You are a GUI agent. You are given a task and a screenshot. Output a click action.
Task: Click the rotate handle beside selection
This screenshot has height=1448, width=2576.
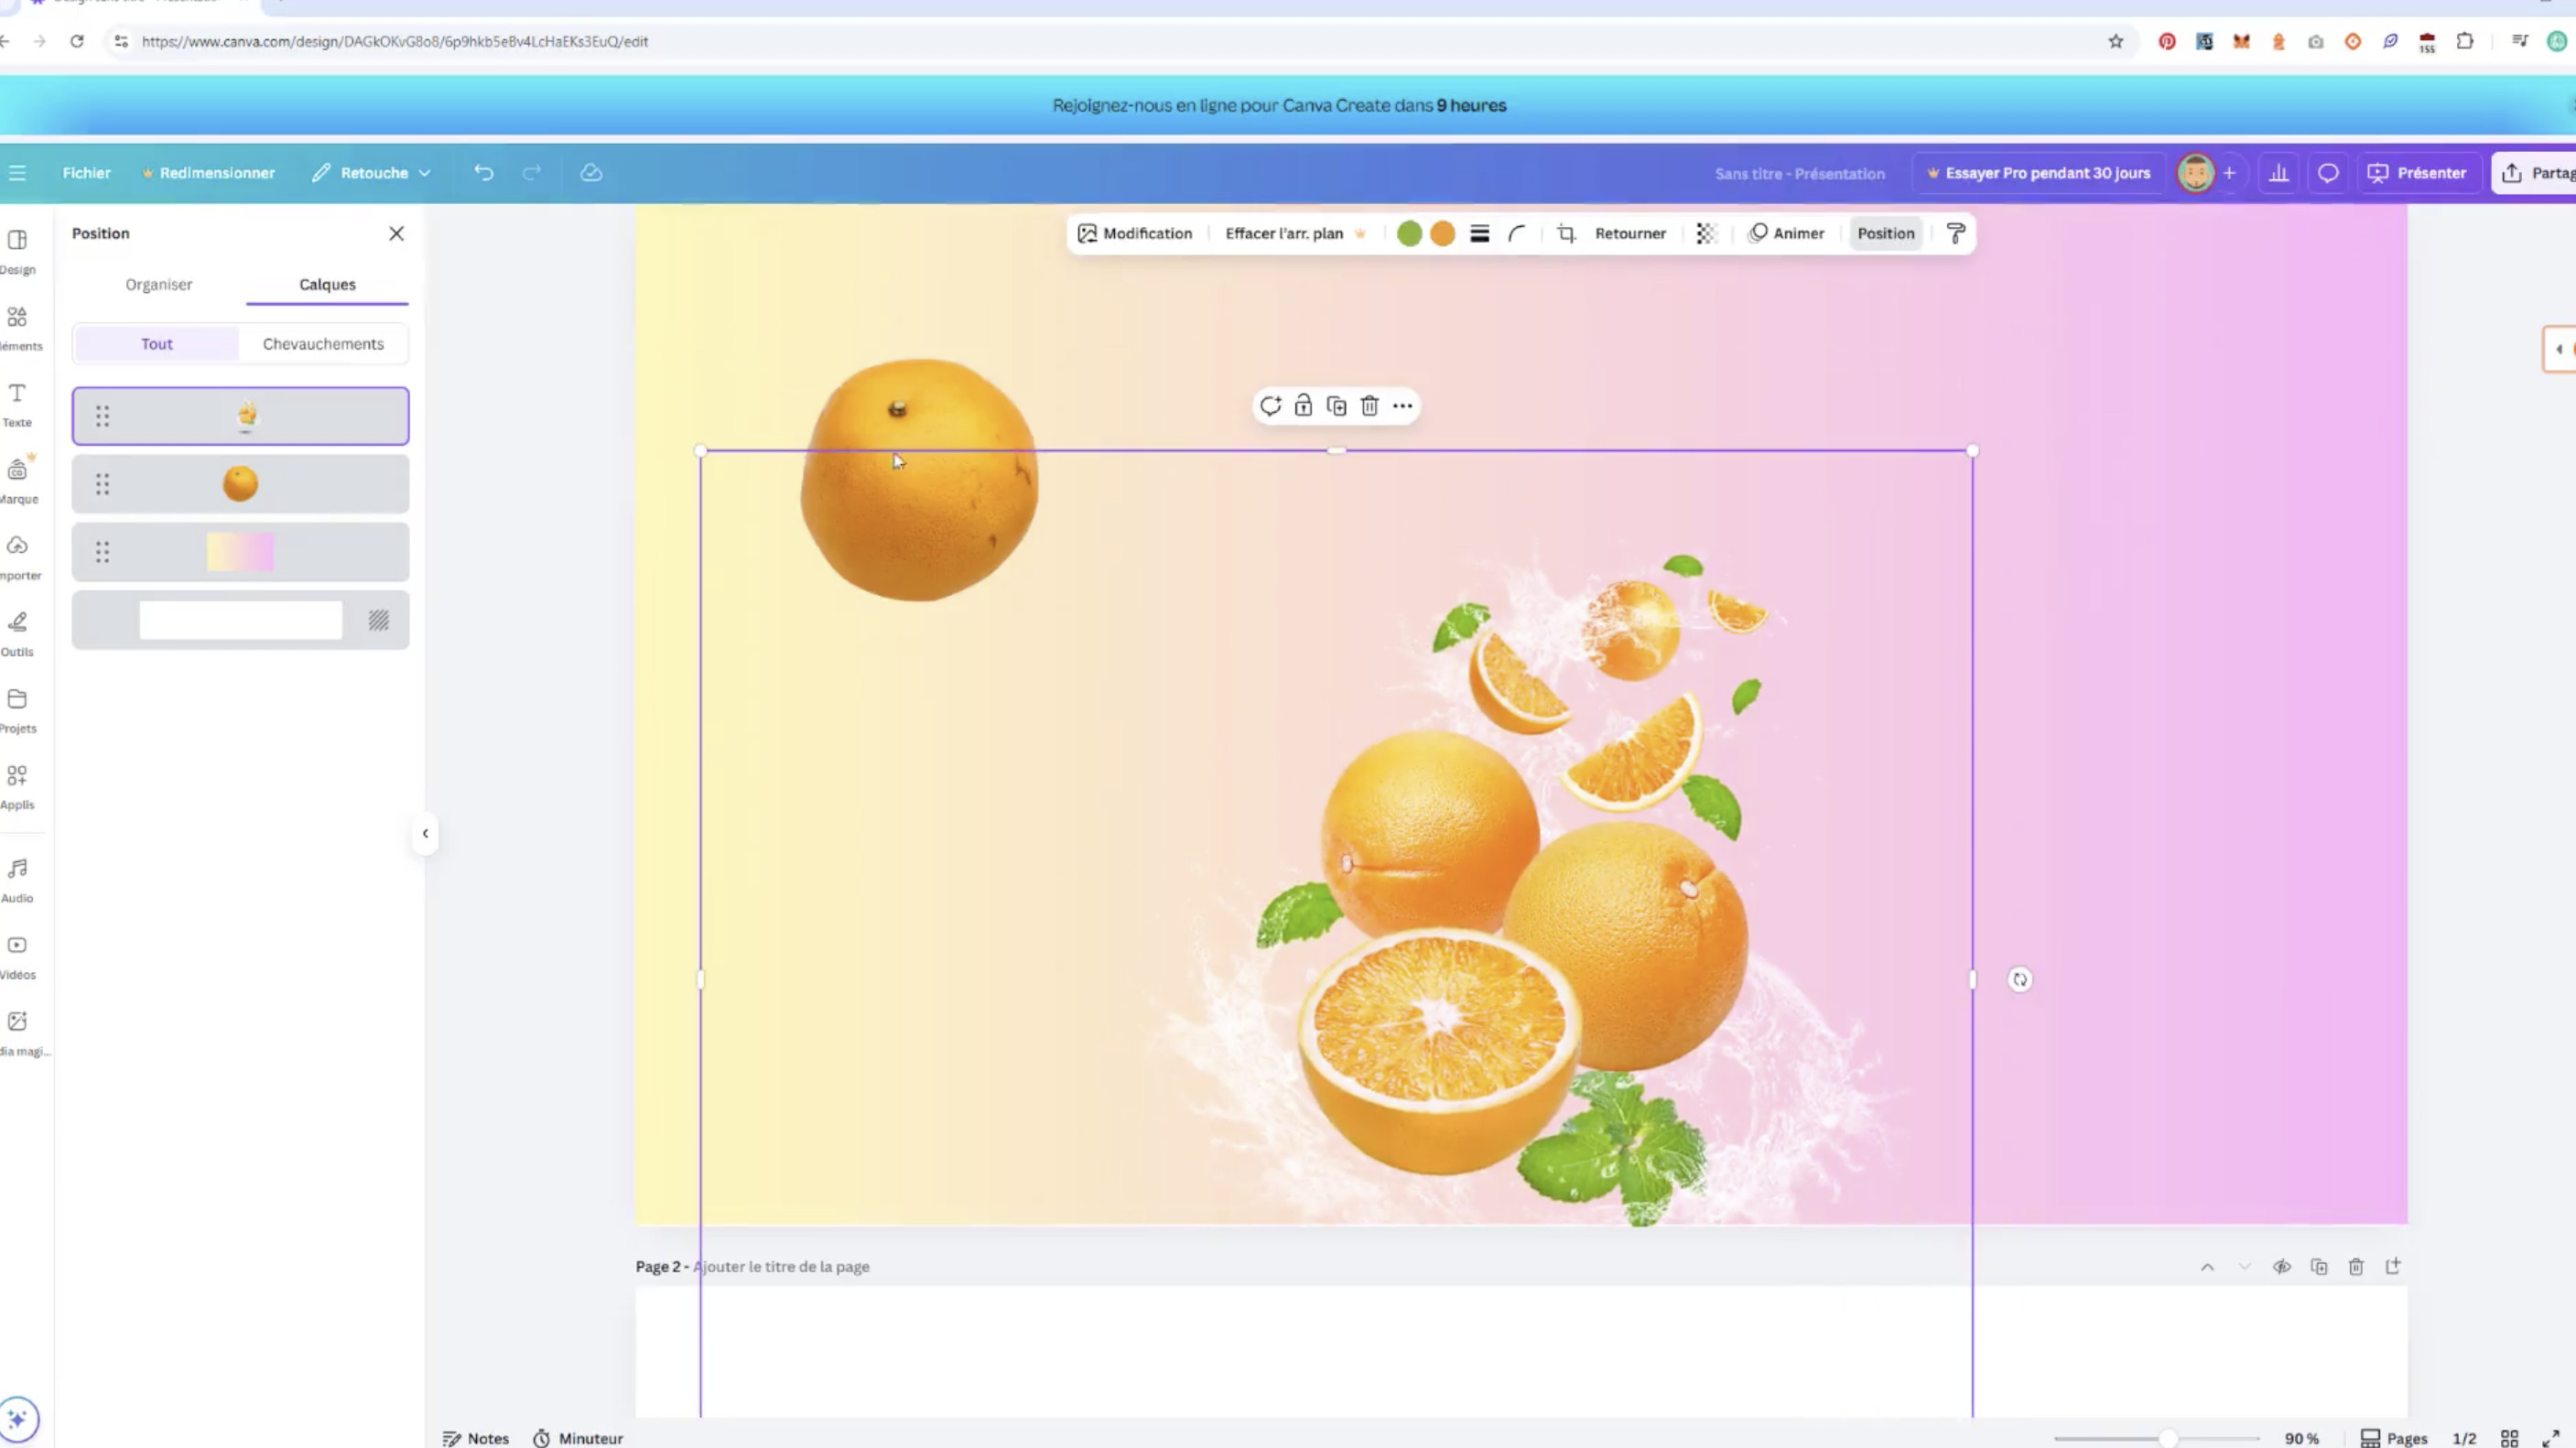(2020, 980)
